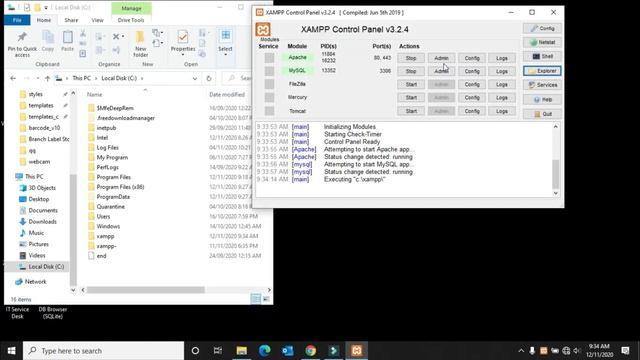Toggle the FileZilla service checkbox
The image size is (640, 360).
pos(269,84)
